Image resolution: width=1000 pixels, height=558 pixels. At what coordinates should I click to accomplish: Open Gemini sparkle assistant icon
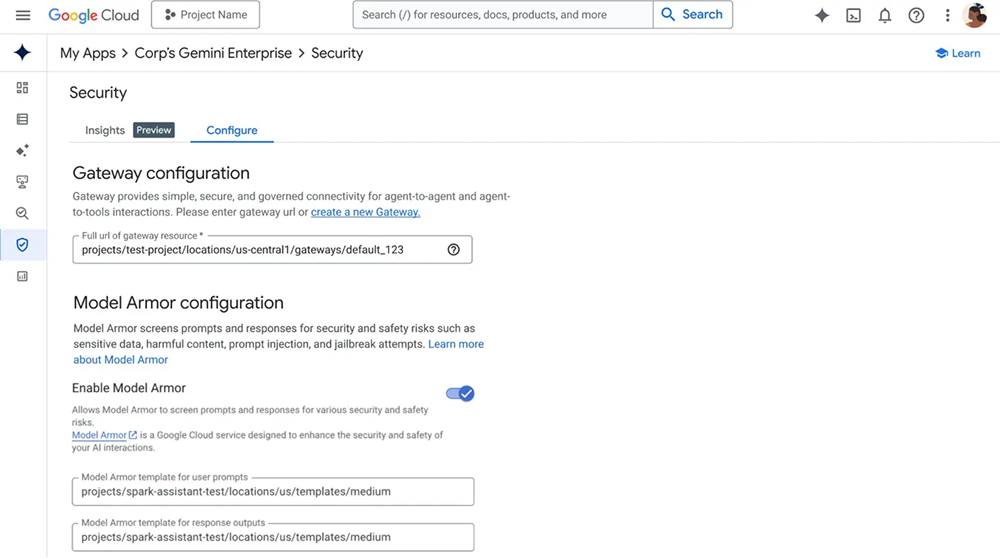click(822, 15)
